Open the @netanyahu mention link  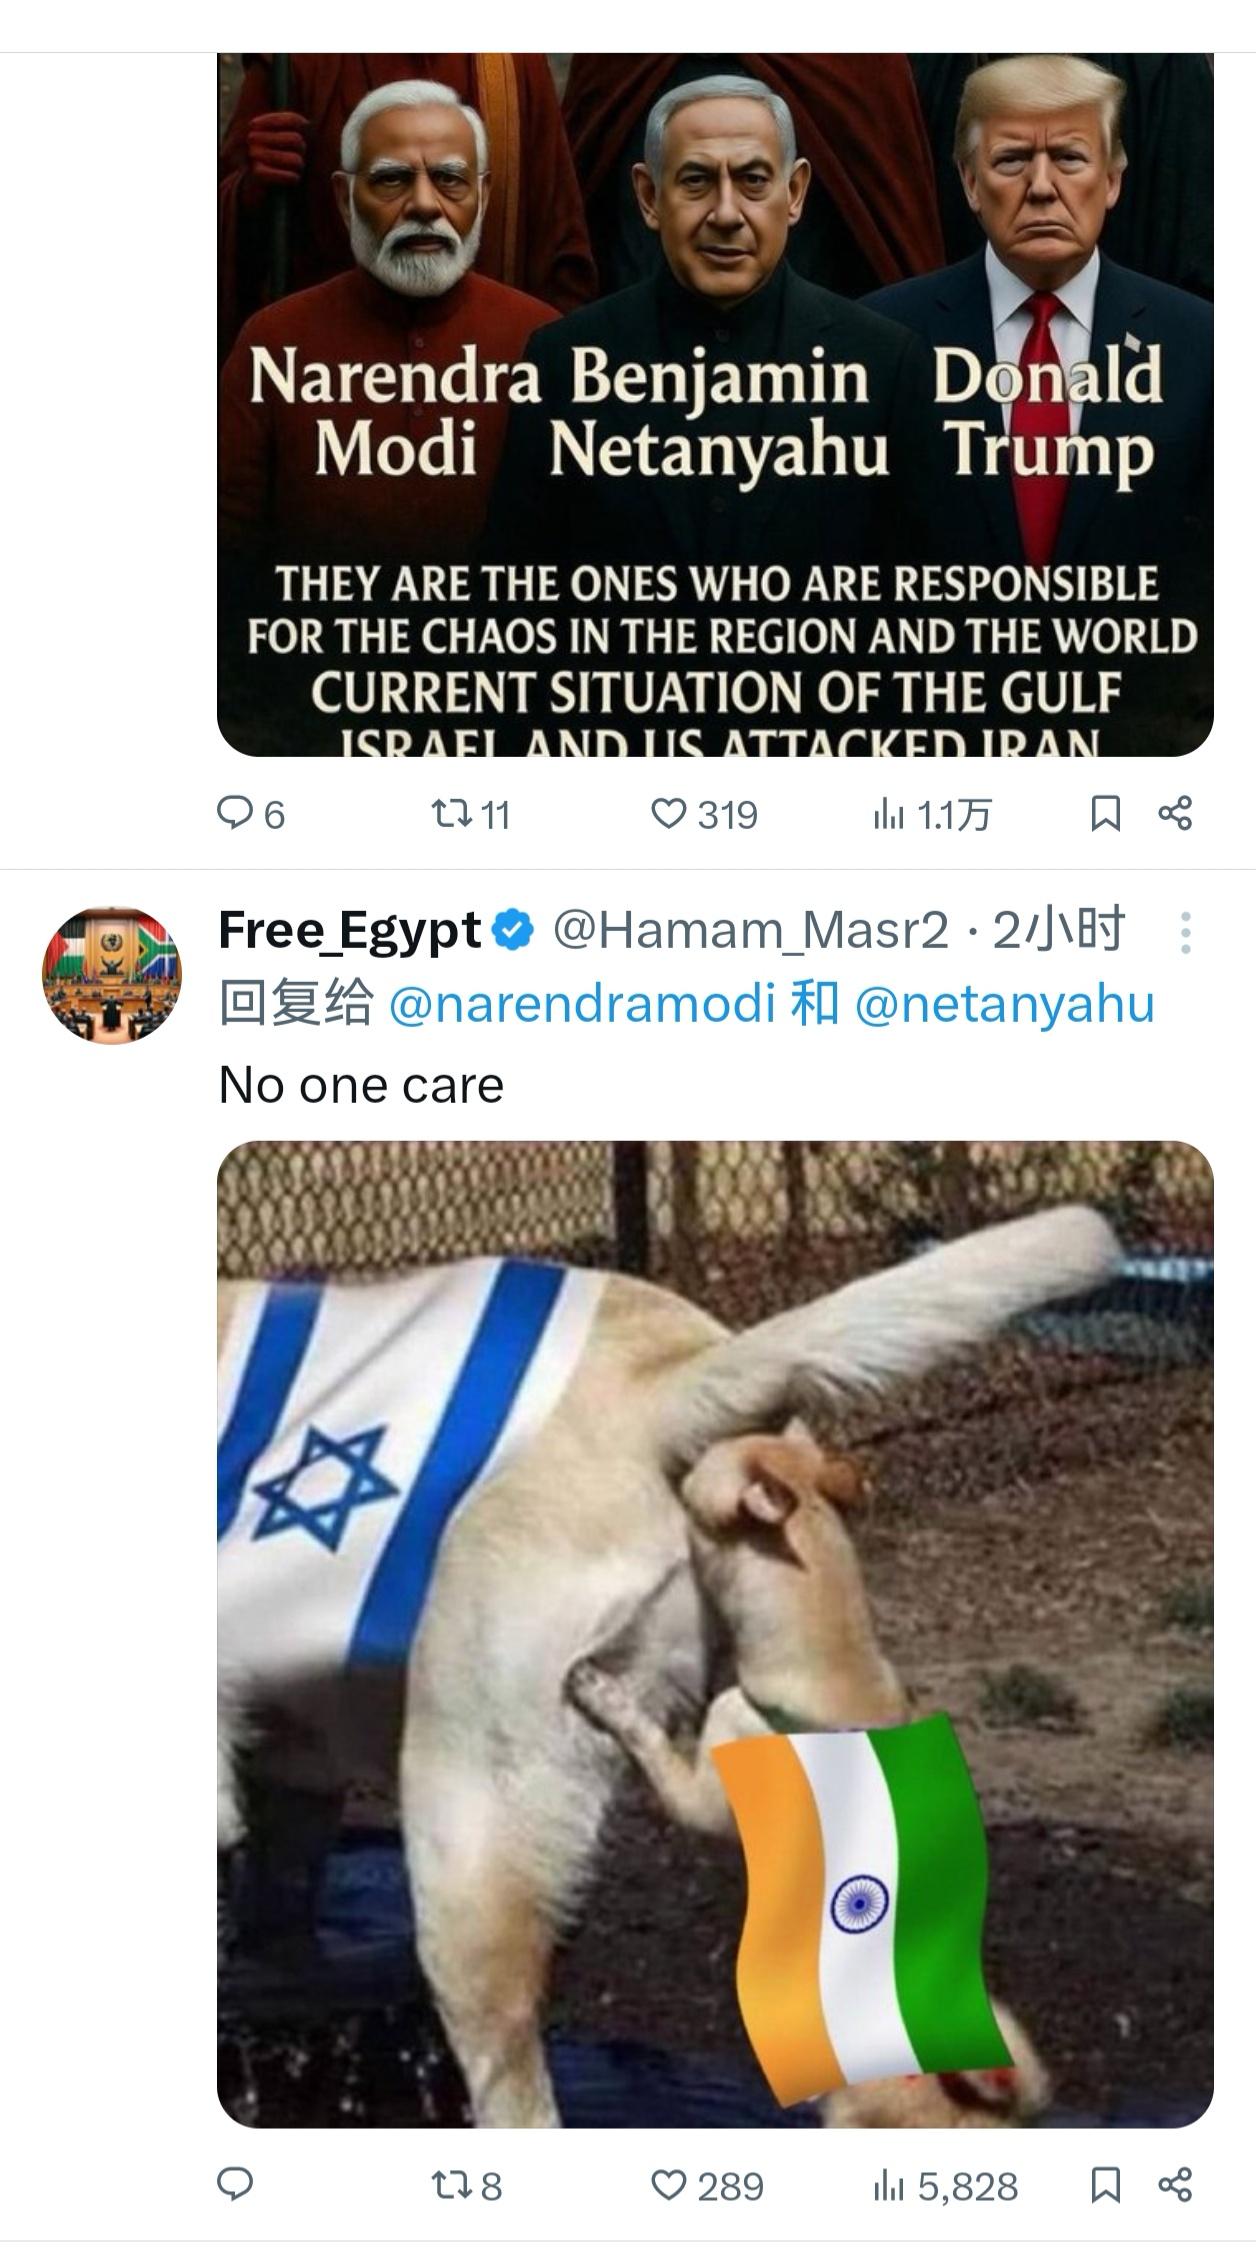(1005, 1003)
